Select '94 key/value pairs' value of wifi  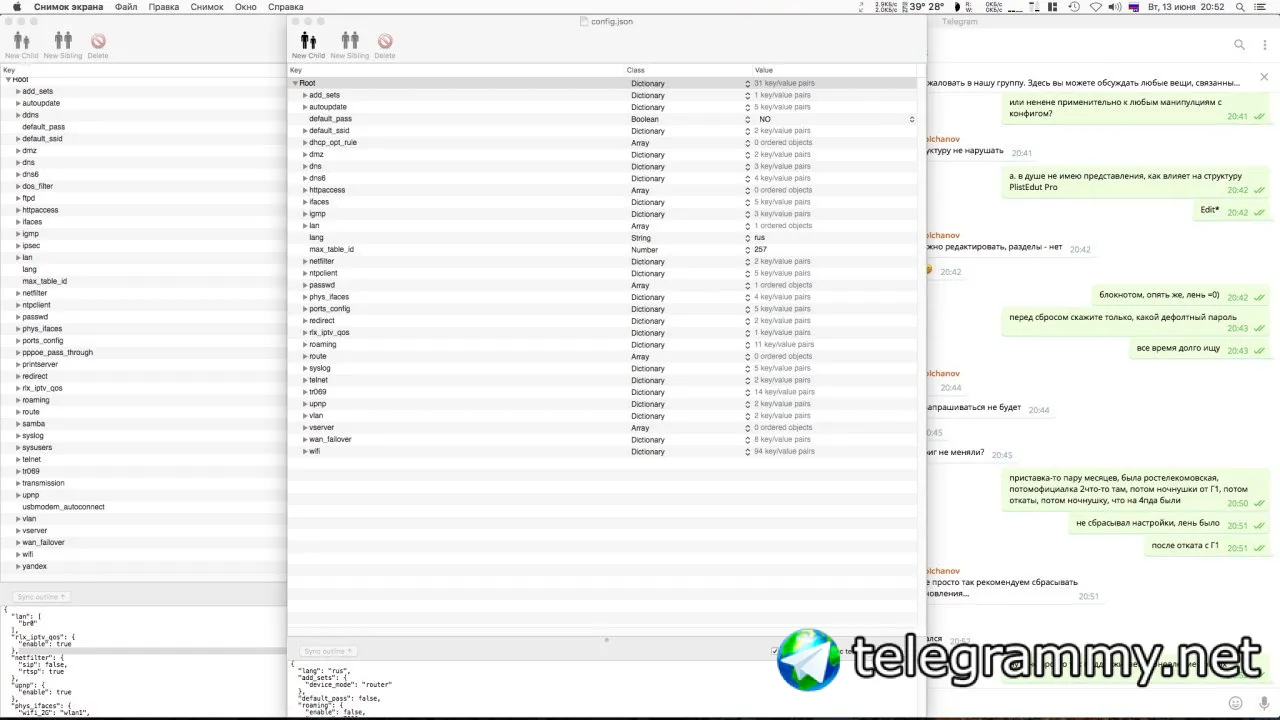(785, 451)
